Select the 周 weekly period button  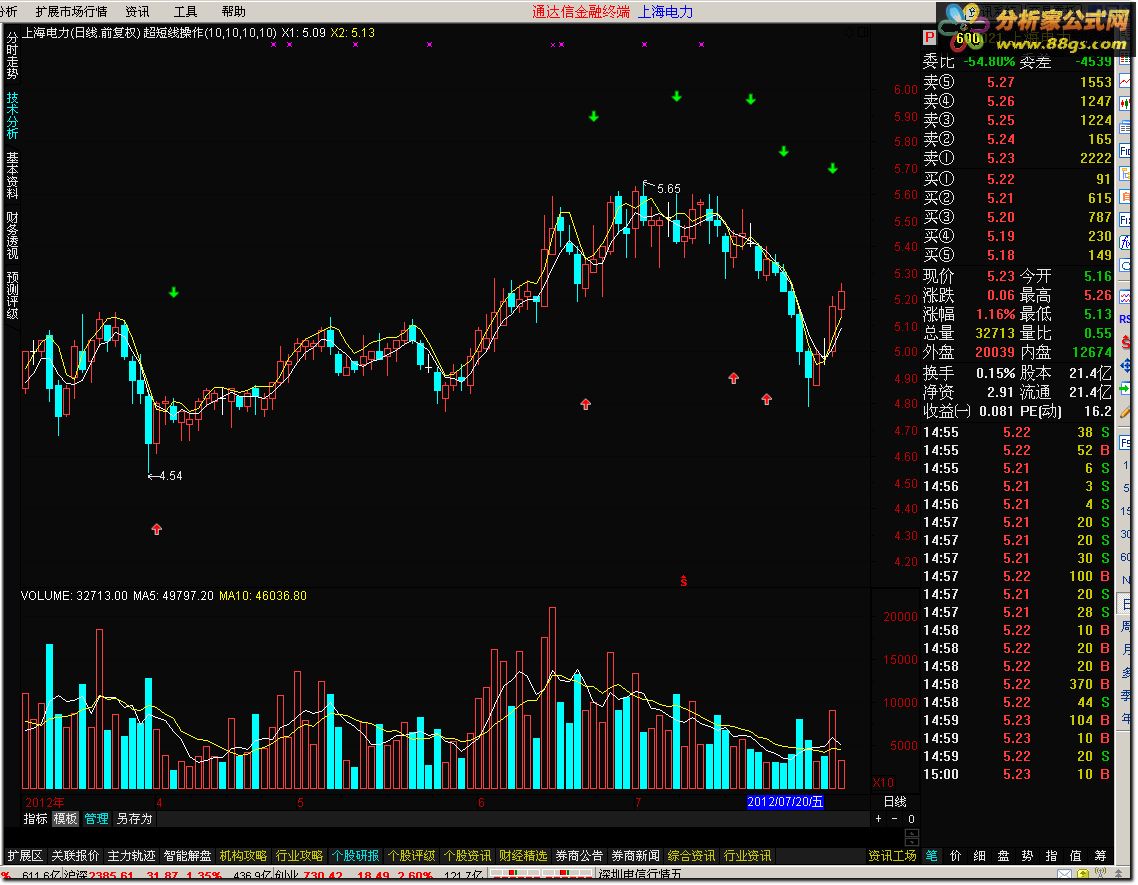click(1126, 627)
